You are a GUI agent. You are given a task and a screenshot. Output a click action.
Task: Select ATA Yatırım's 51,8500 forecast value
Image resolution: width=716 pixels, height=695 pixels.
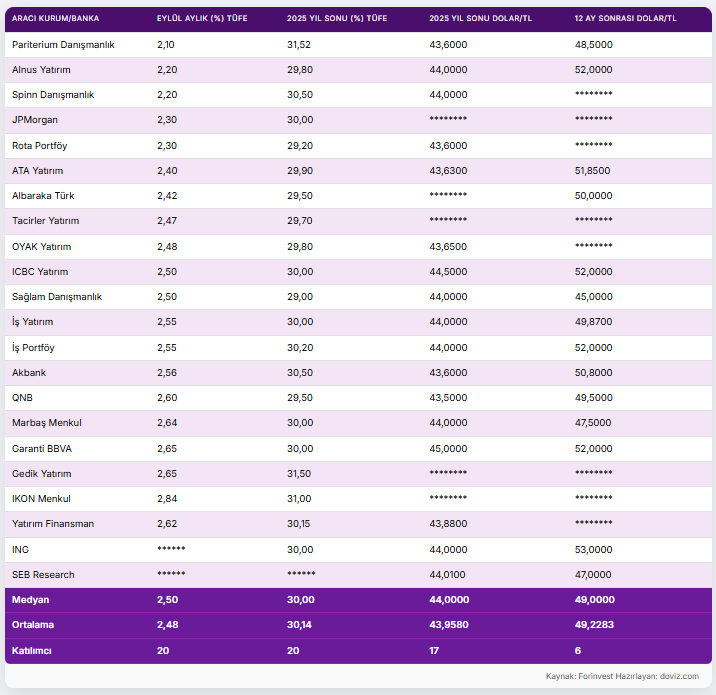[593, 171]
